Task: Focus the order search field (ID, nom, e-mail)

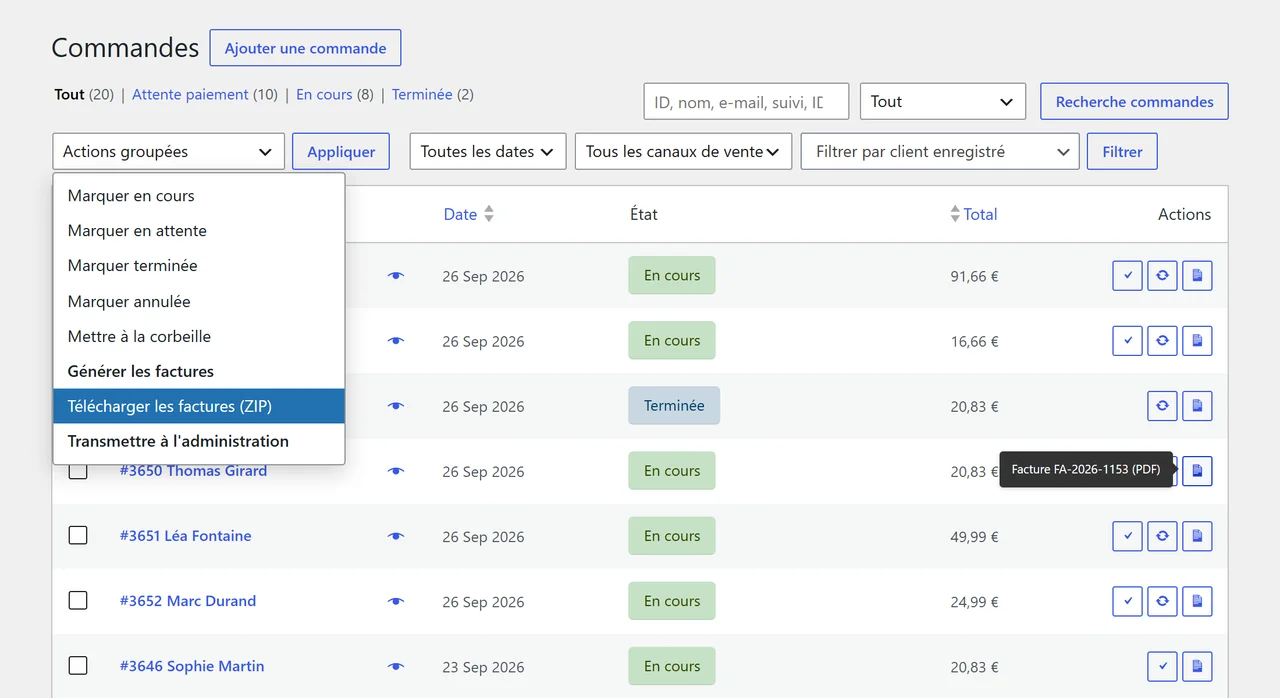Action: pos(746,102)
